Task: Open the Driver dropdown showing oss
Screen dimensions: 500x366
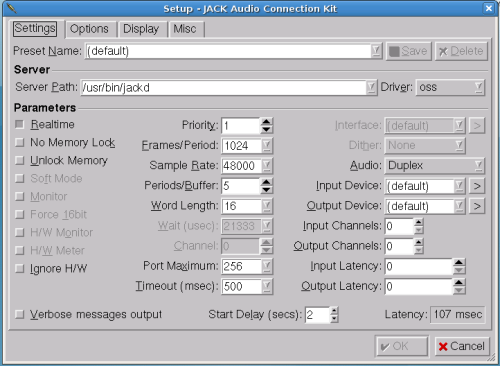Action: click(450, 87)
